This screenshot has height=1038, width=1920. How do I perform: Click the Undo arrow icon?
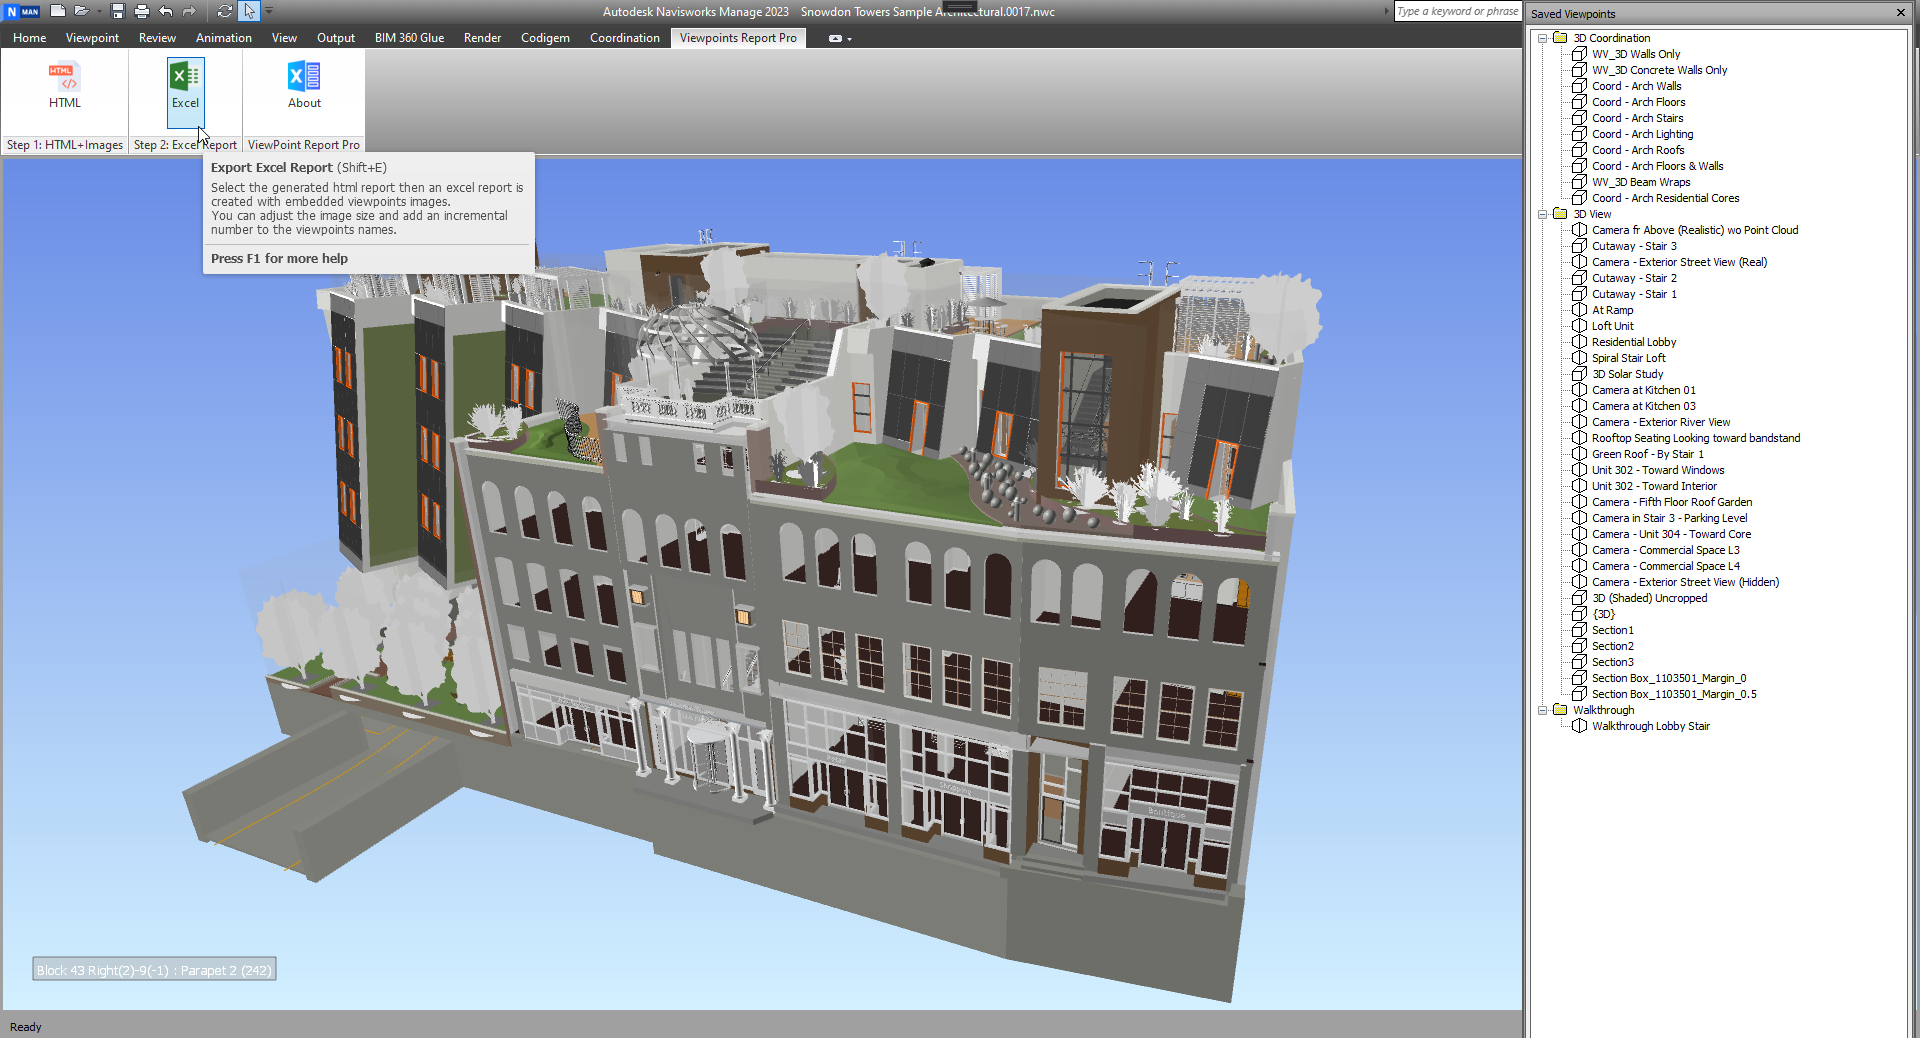166,11
